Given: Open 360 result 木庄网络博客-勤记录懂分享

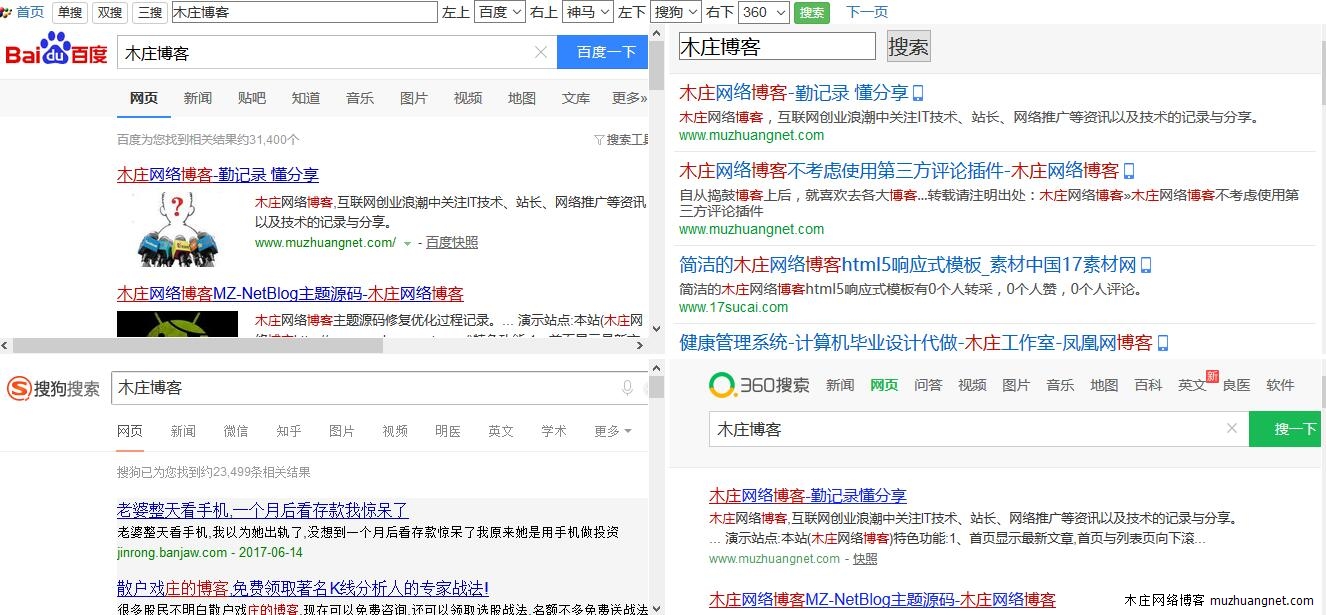Looking at the screenshot, I should point(808,495).
